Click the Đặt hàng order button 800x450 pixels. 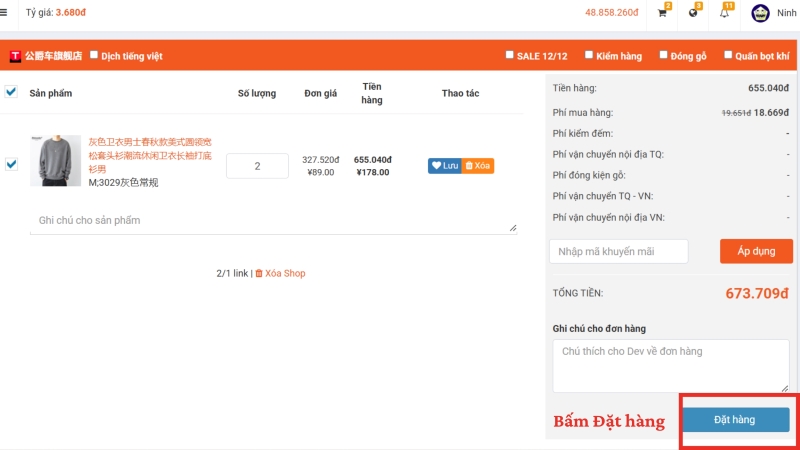click(x=735, y=420)
